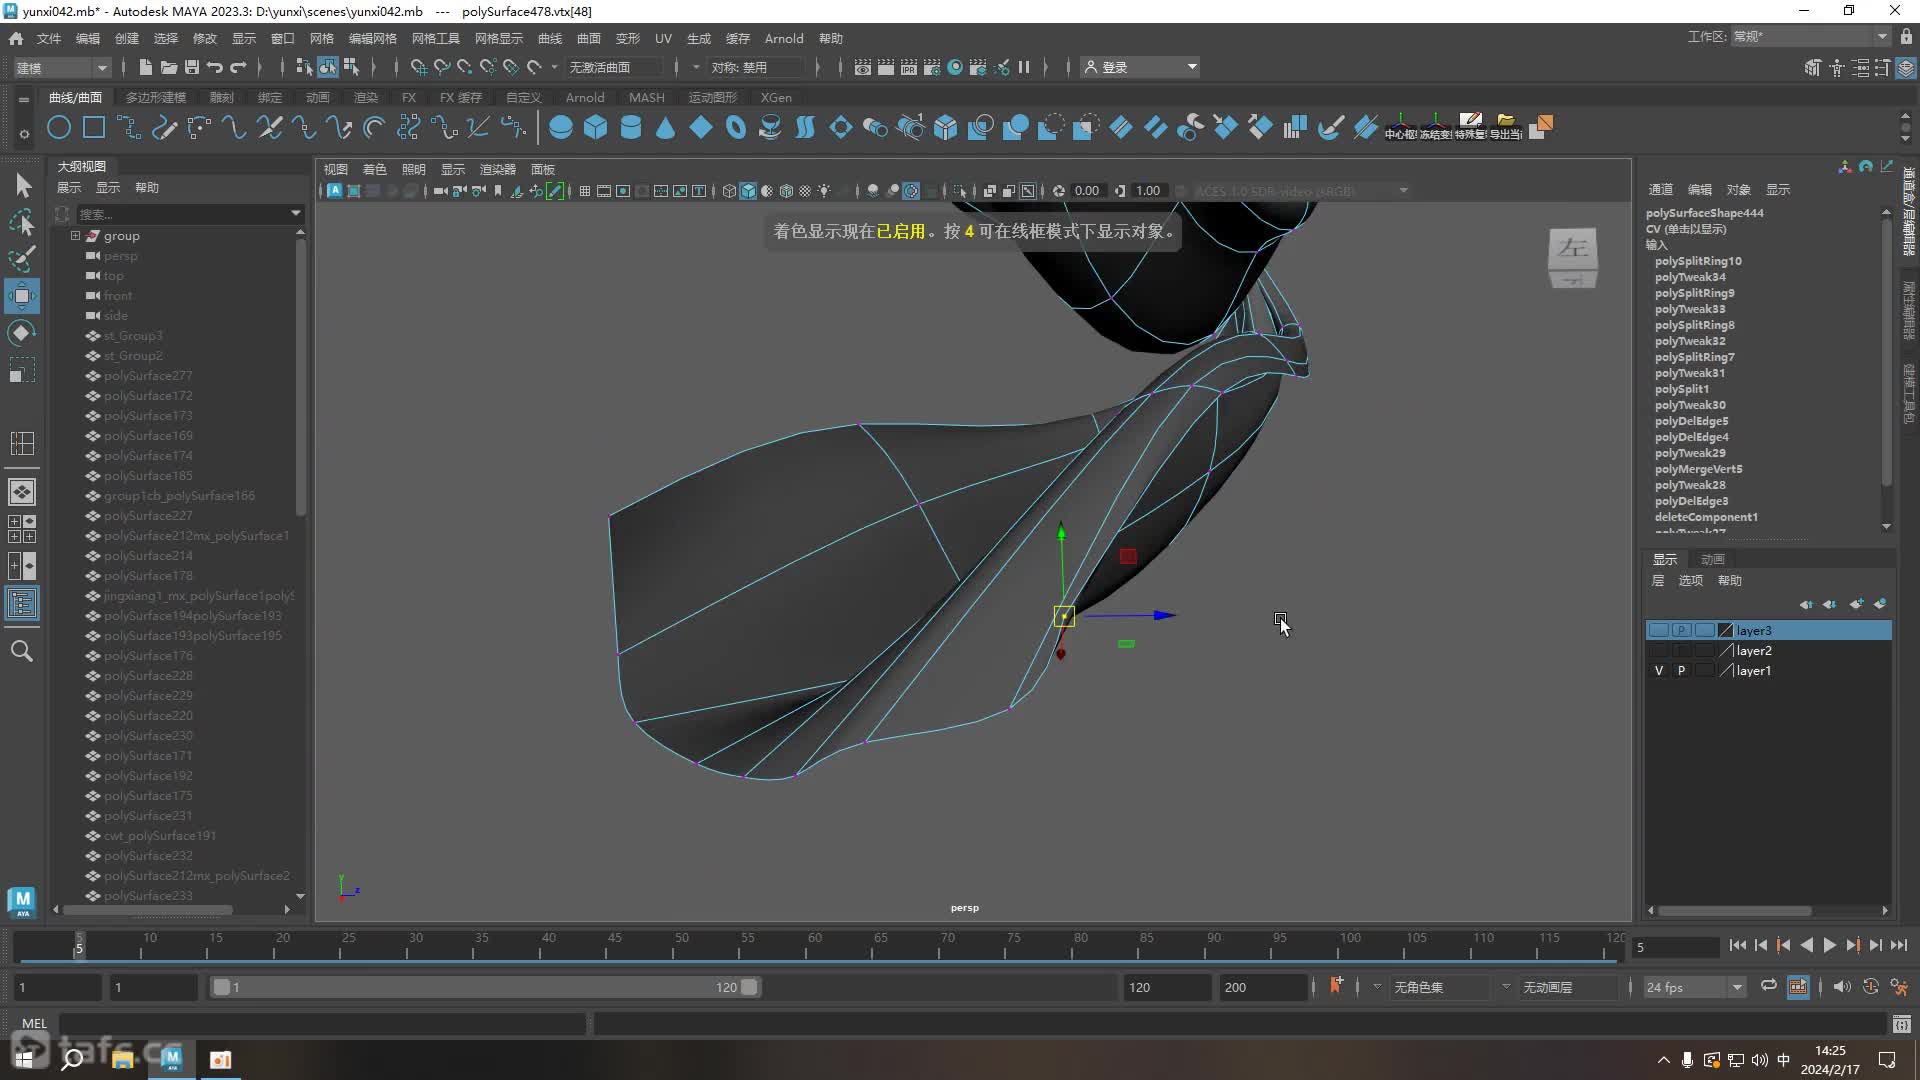Create a NURBS torus from shelf
1920x1080 pixels.
click(736, 128)
